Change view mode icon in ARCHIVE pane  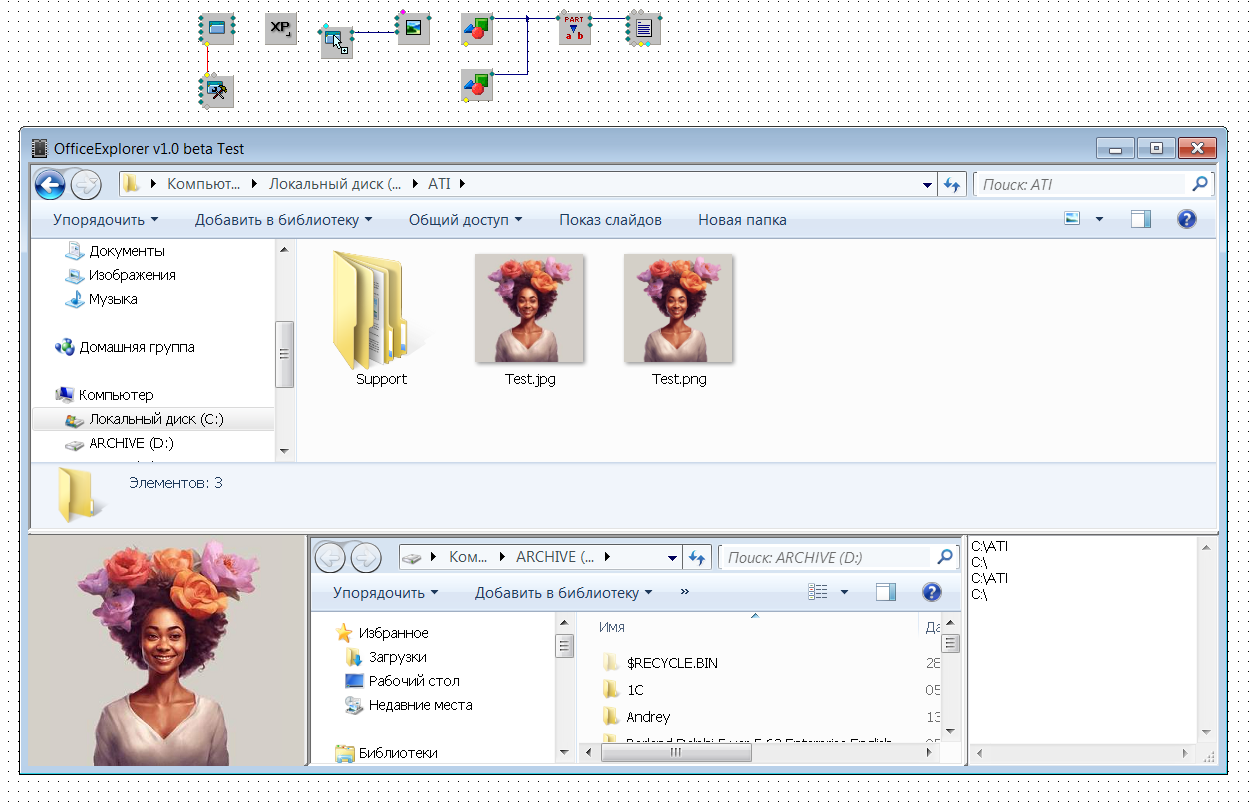(818, 592)
